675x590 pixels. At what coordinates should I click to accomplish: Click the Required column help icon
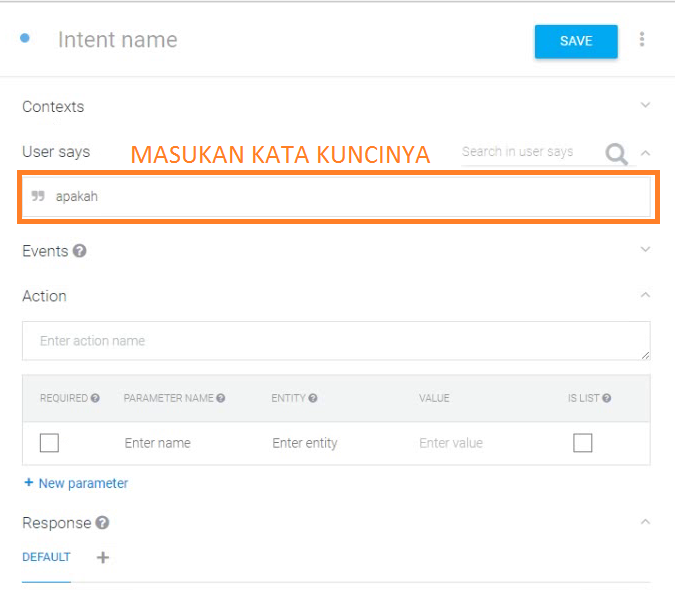point(95,398)
